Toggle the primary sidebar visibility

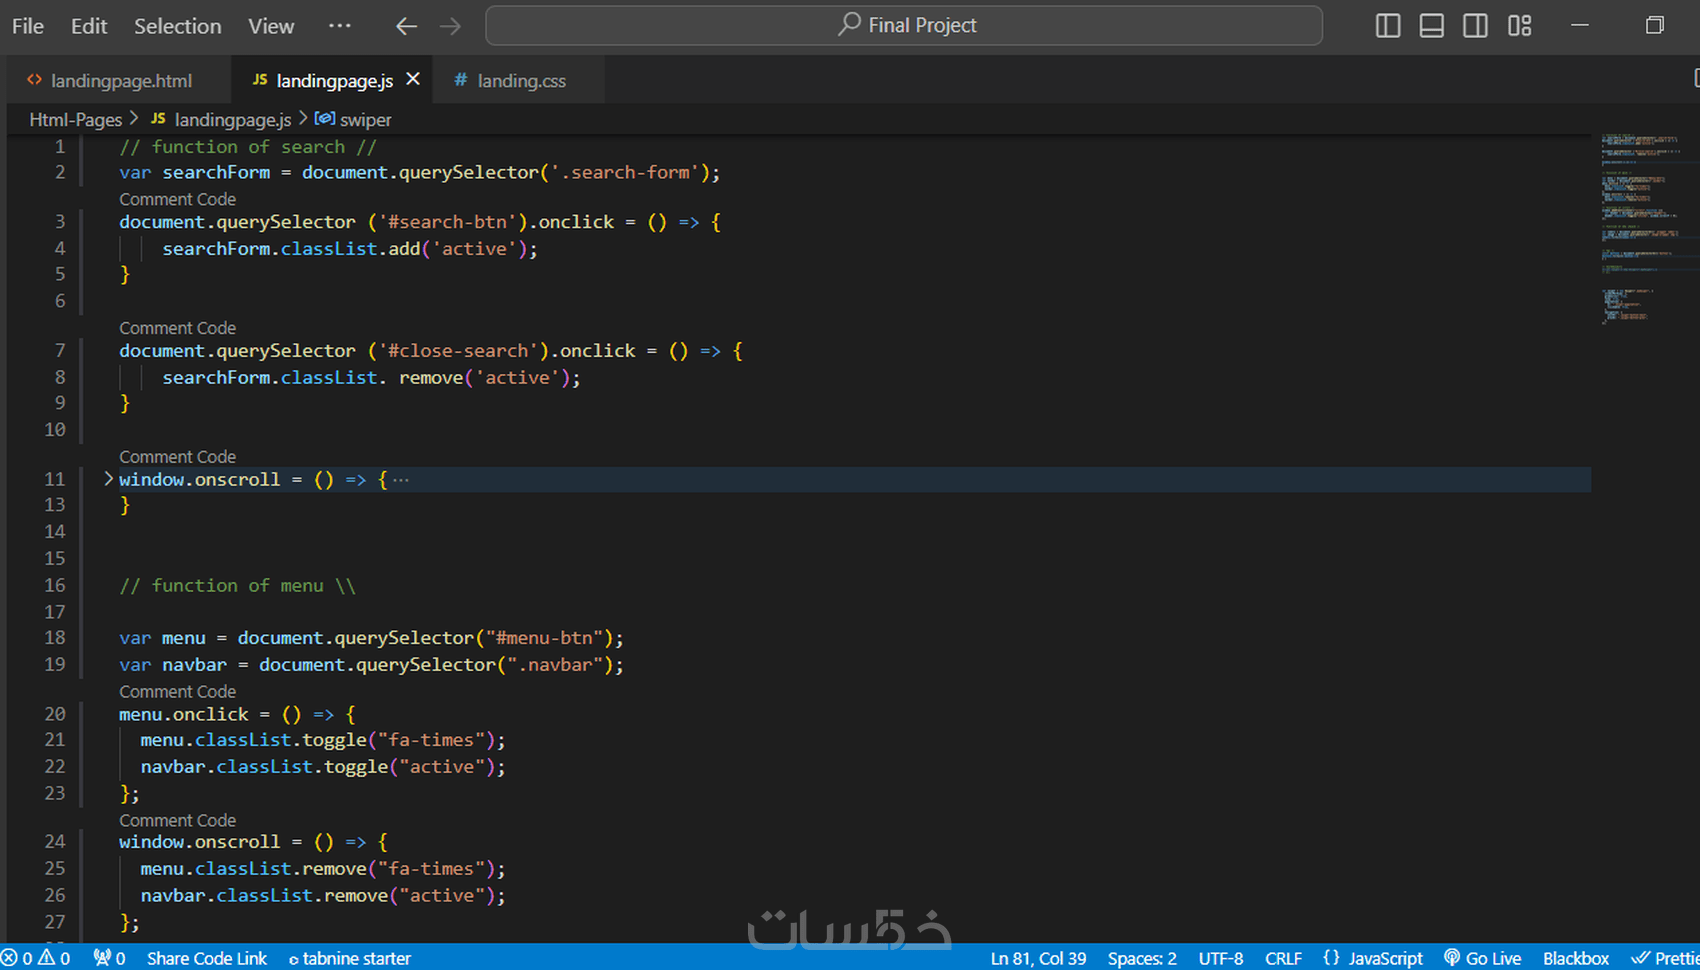tap(1388, 25)
